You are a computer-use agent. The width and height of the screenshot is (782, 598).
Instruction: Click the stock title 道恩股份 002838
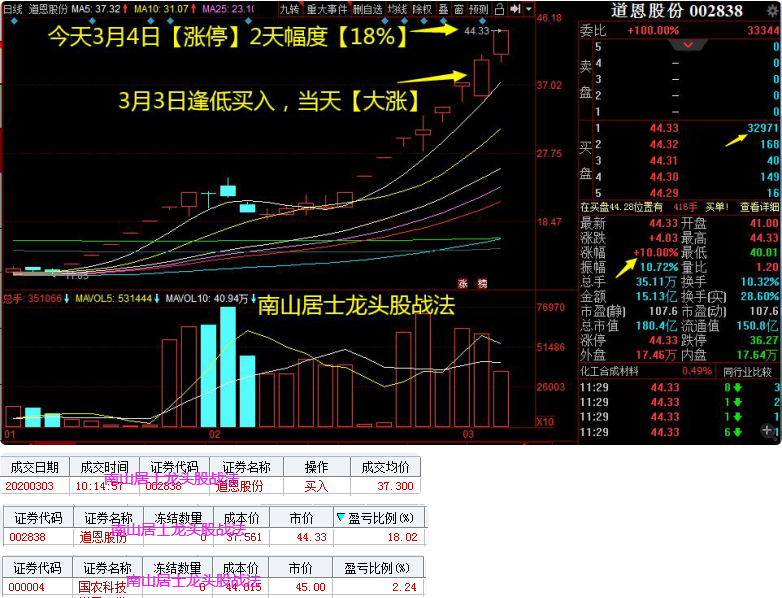pos(677,10)
